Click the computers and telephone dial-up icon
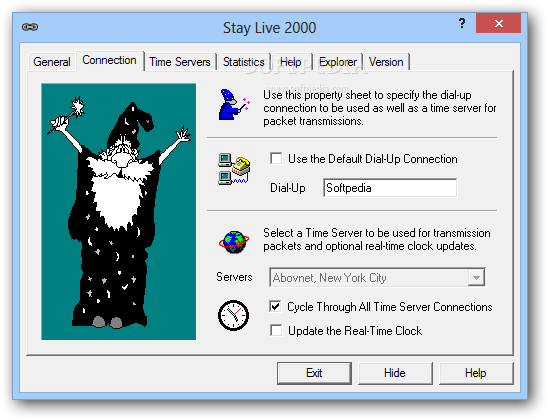The width and height of the screenshot is (548, 420). coord(234,169)
